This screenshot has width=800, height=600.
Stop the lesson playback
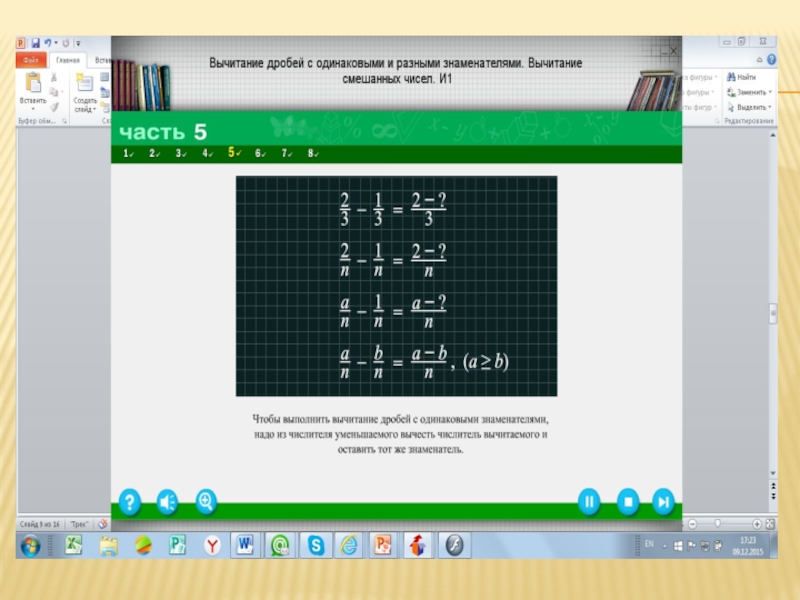pos(628,502)
